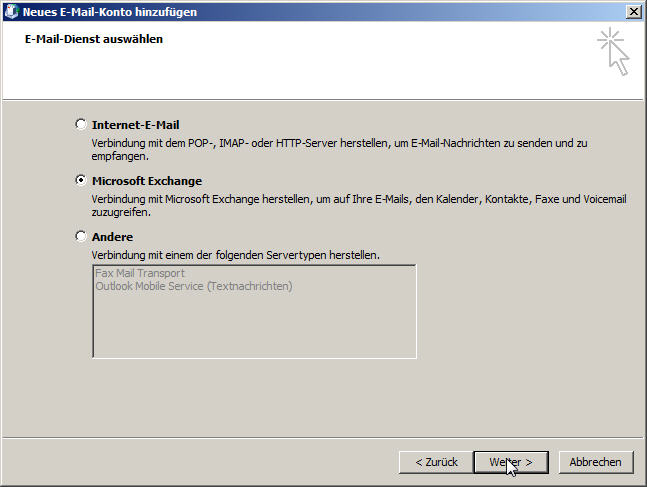
Task: Cancel the wizard via Abbrechen
Action: pyautogui.click(x=595, y=462)
